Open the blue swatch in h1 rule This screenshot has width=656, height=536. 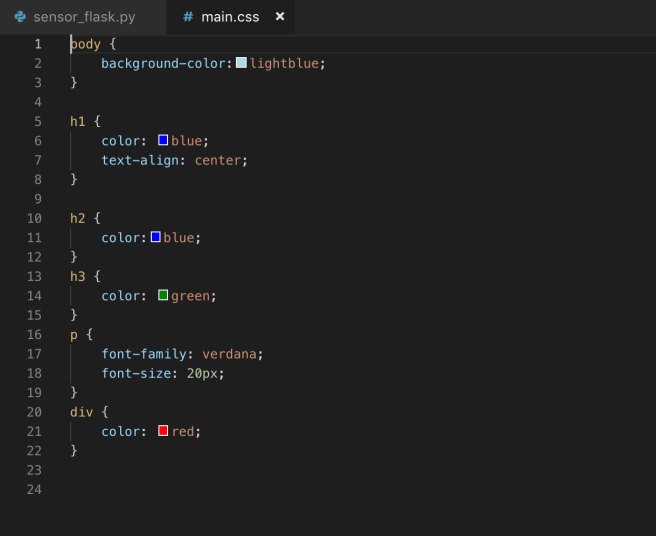click(x=163, y=140)
